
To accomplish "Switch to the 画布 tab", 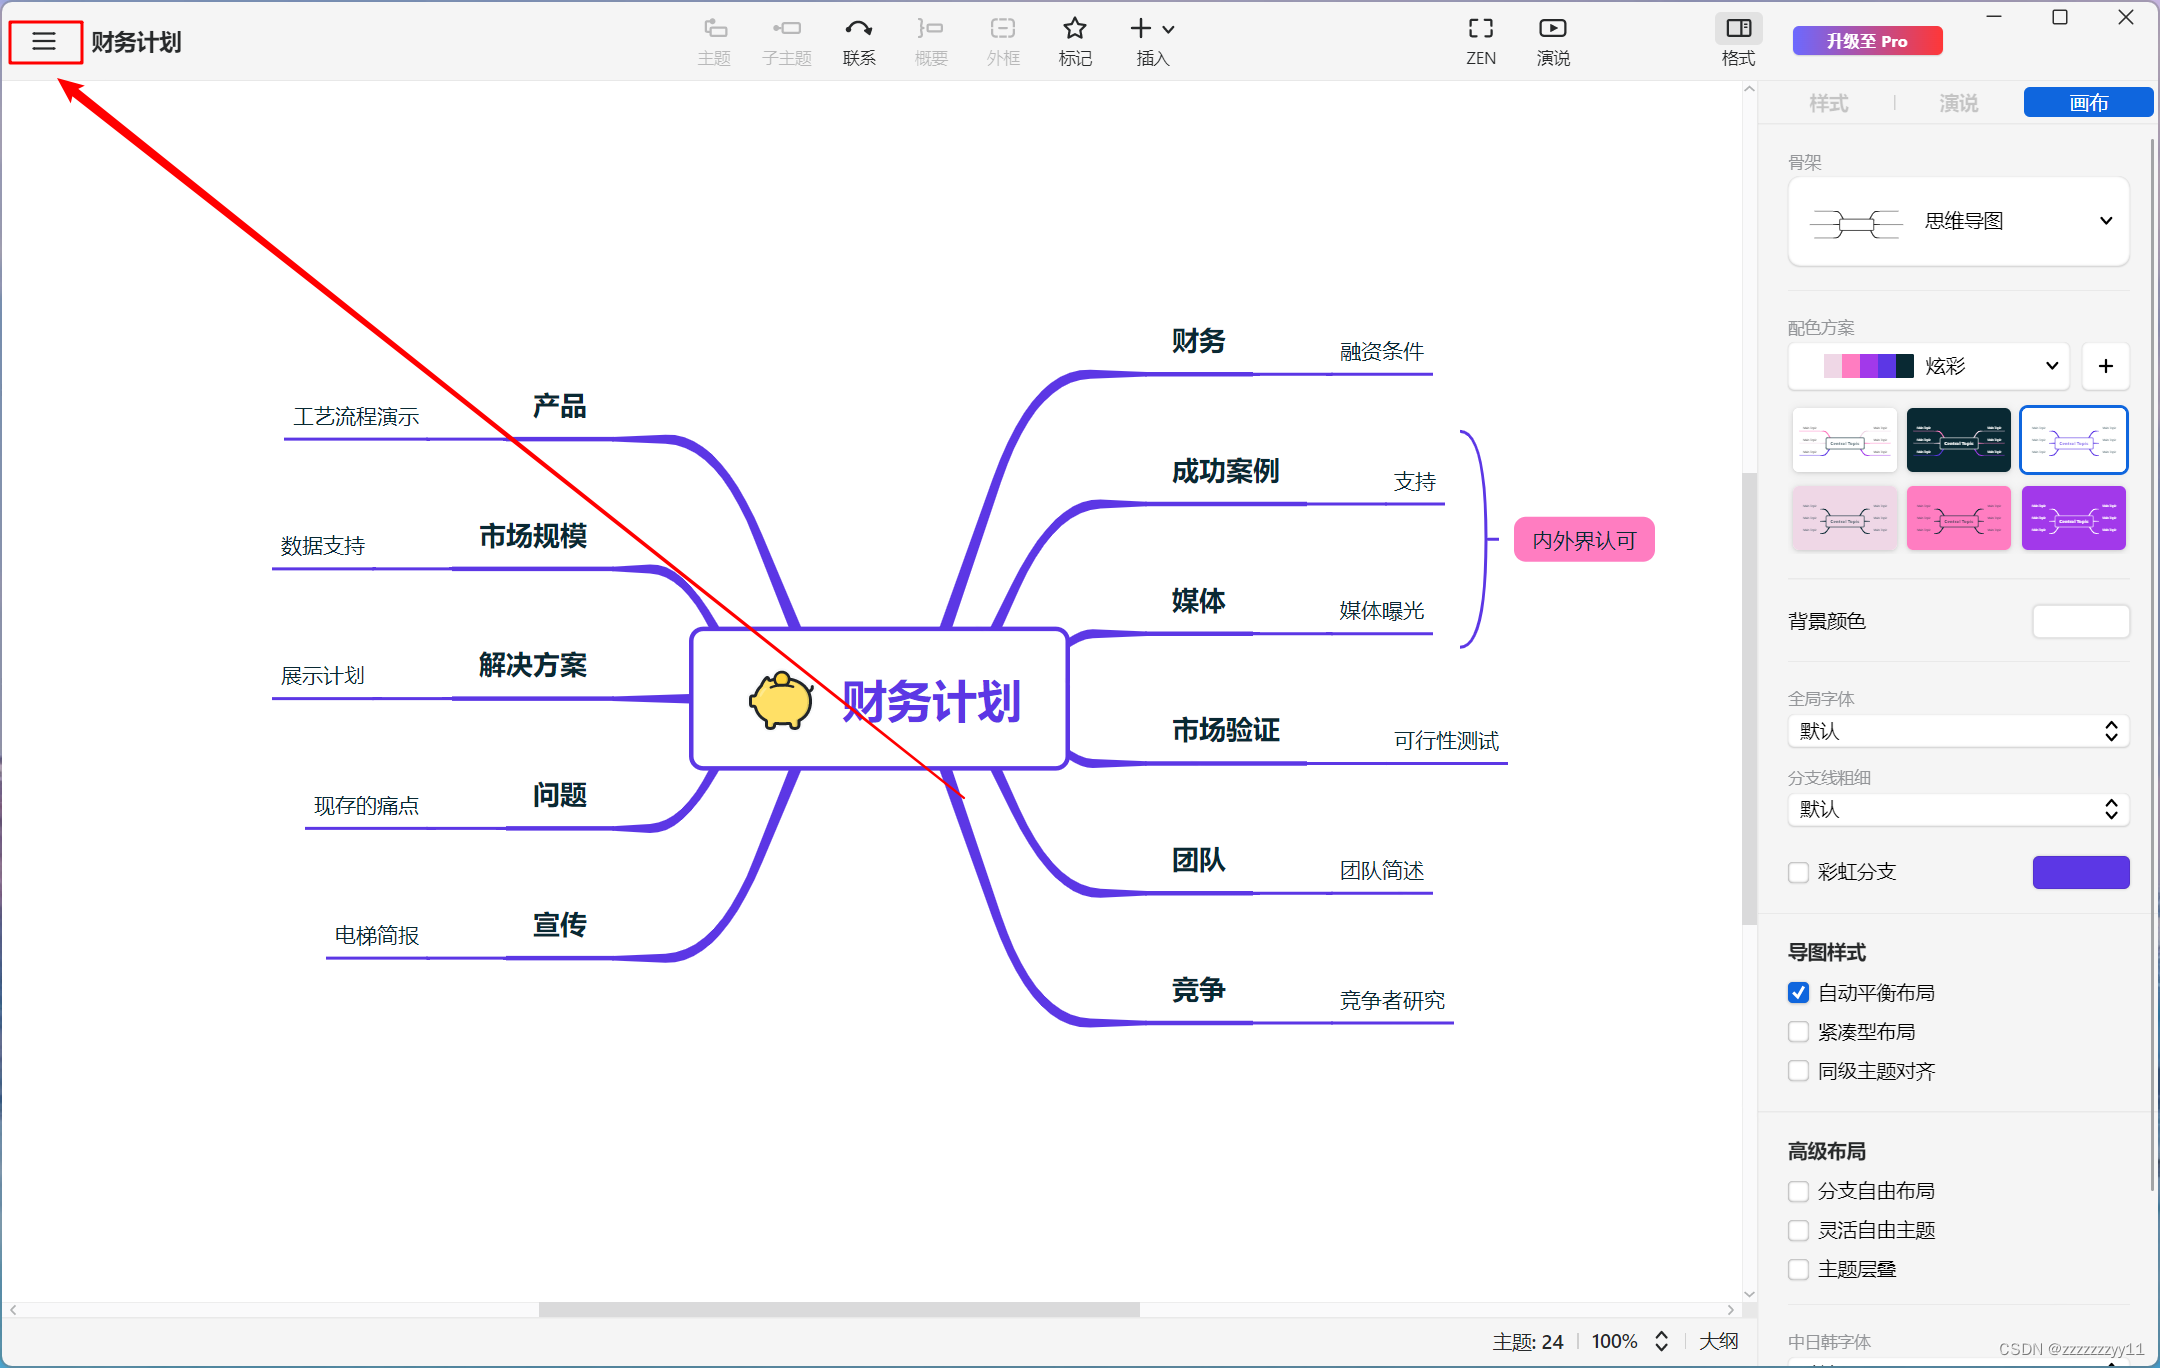I will point(2088,103).
